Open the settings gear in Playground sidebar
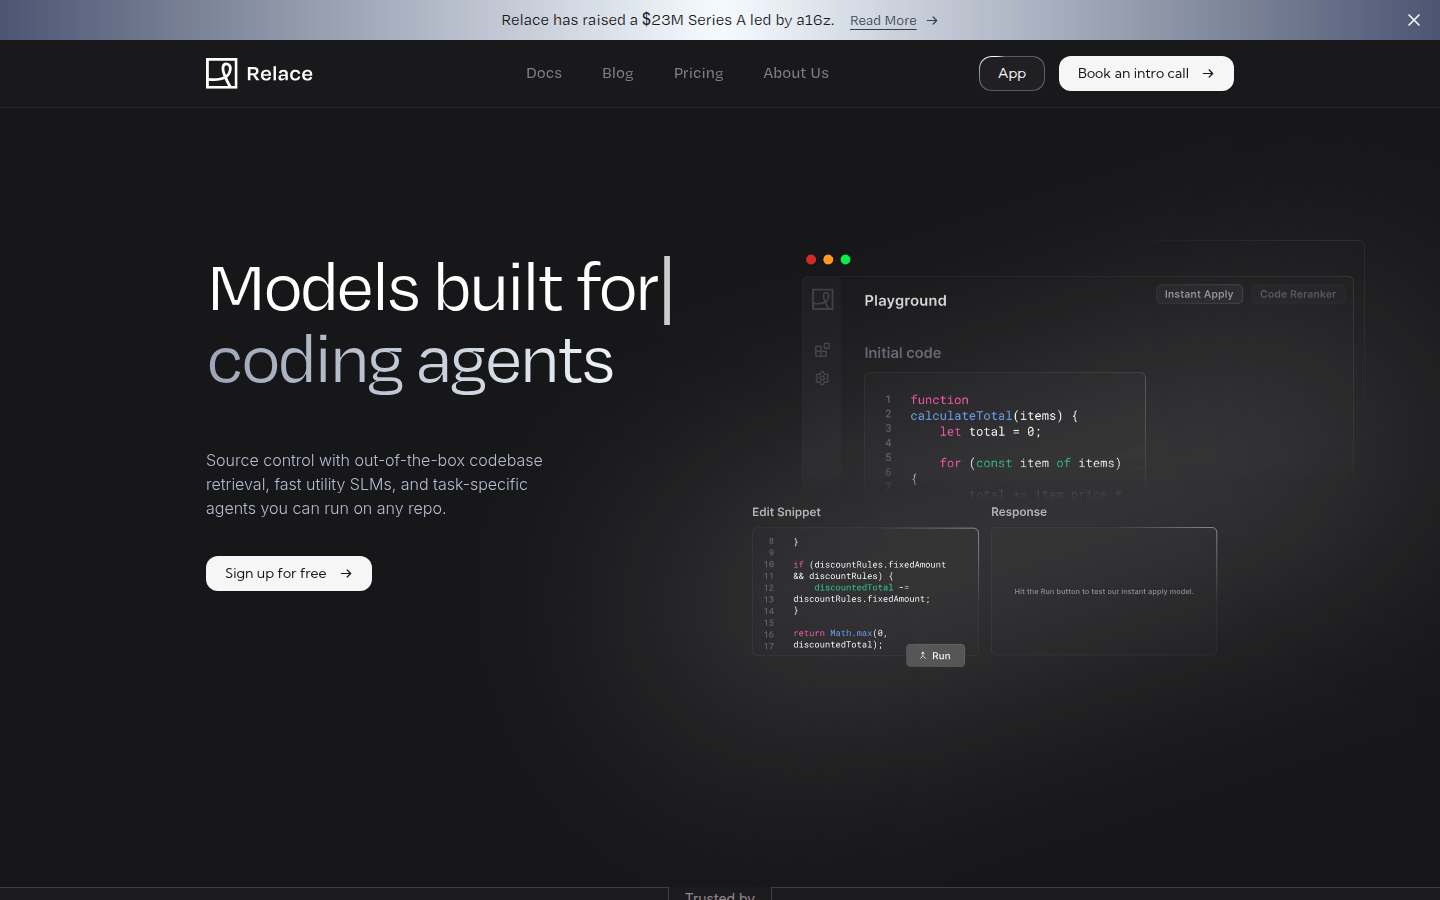The height and width of the screenshot is (900, 1440). [822, 378]
